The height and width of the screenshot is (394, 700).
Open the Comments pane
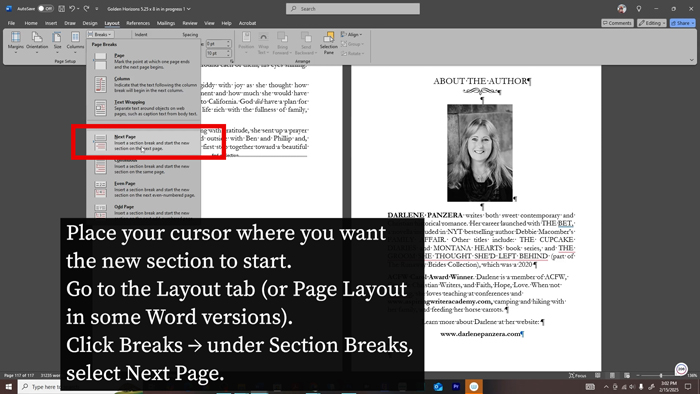click(x=617, y=23)
